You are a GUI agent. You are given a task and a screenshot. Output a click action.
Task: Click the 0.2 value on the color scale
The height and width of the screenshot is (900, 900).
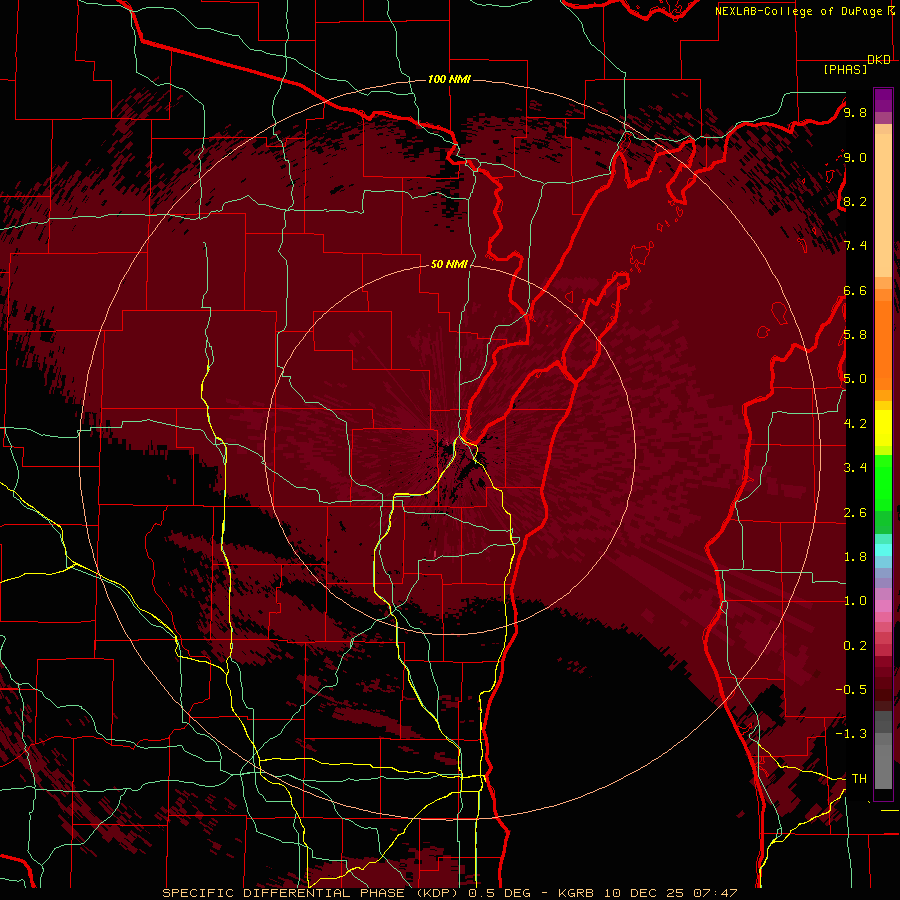[855, 645]
